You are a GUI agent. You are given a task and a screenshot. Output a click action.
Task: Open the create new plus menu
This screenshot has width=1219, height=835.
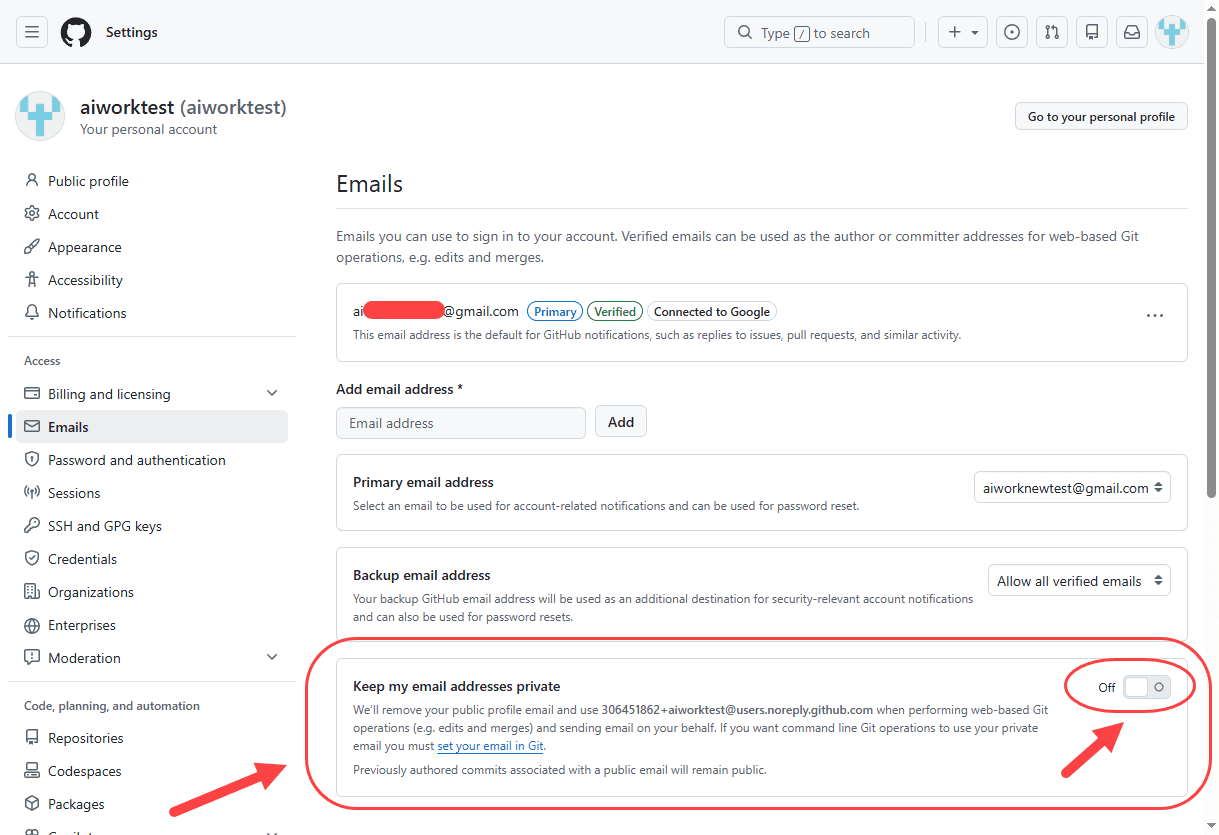(963, 32)
